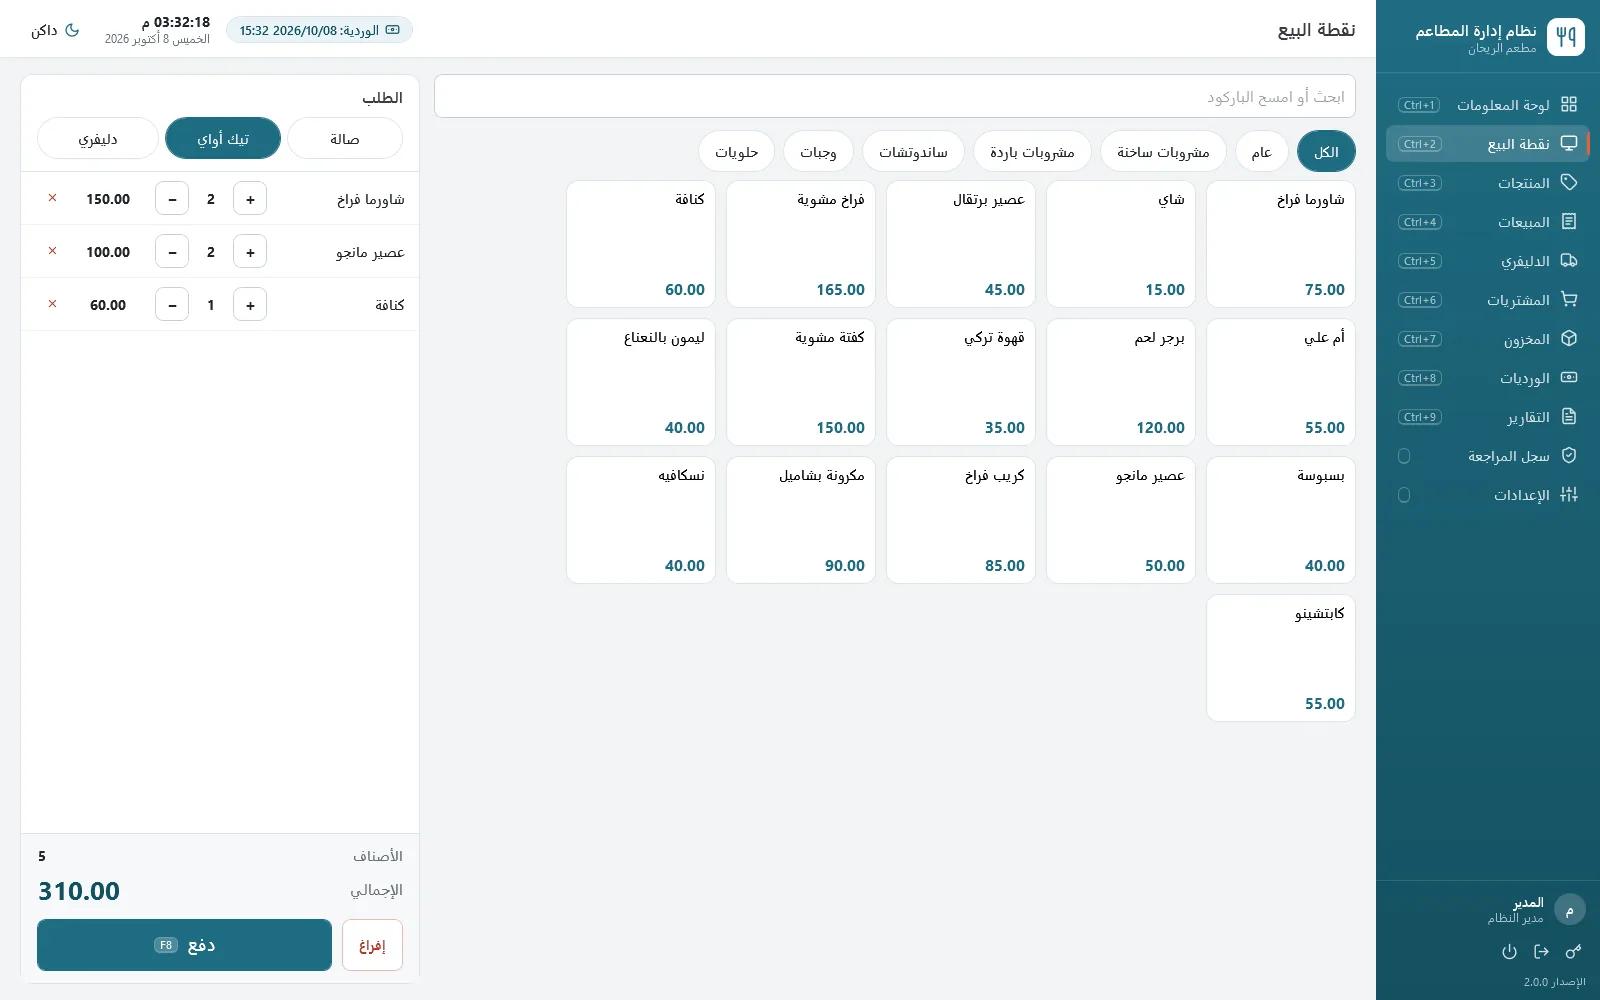The image size is (1600, 1000).
Task: Click the logout arrow icon
Action: (1541, 952)
